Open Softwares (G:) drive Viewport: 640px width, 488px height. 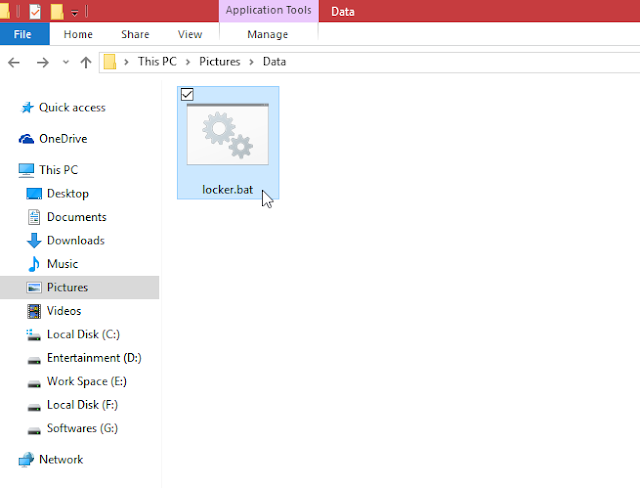click(82, 428)
